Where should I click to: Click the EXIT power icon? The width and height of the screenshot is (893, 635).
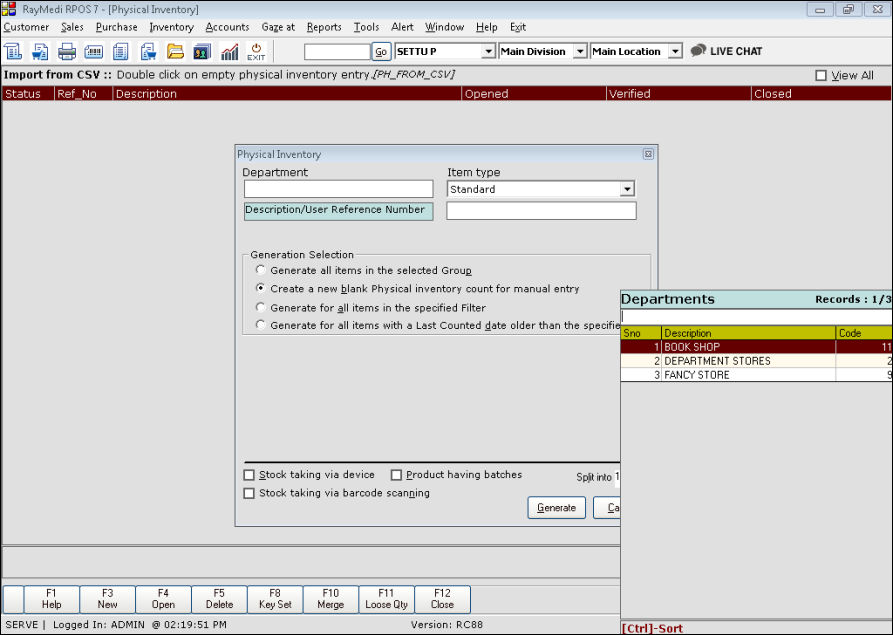tap(256, 52)
